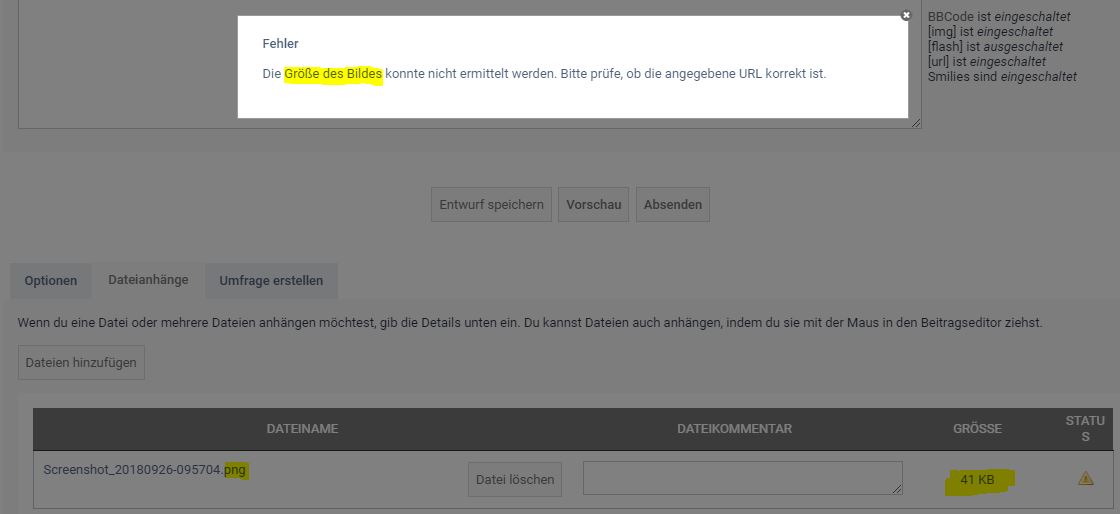Open the Vorschau preview
The width and height of the screenshot is (1120, 514).
[593, 205]
